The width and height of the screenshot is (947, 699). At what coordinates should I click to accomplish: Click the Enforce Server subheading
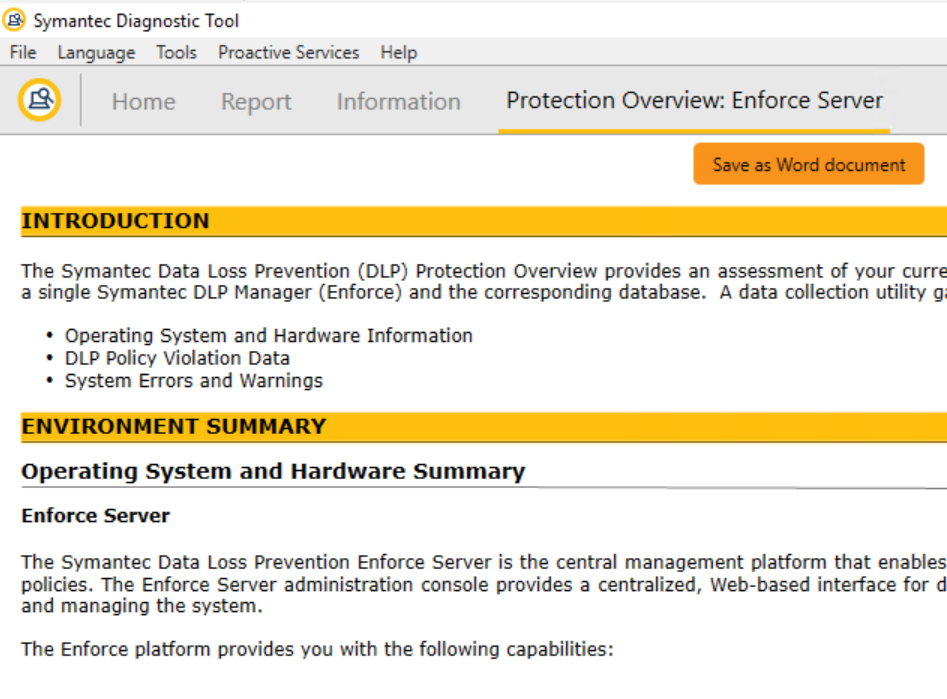(x=95, y=515)
